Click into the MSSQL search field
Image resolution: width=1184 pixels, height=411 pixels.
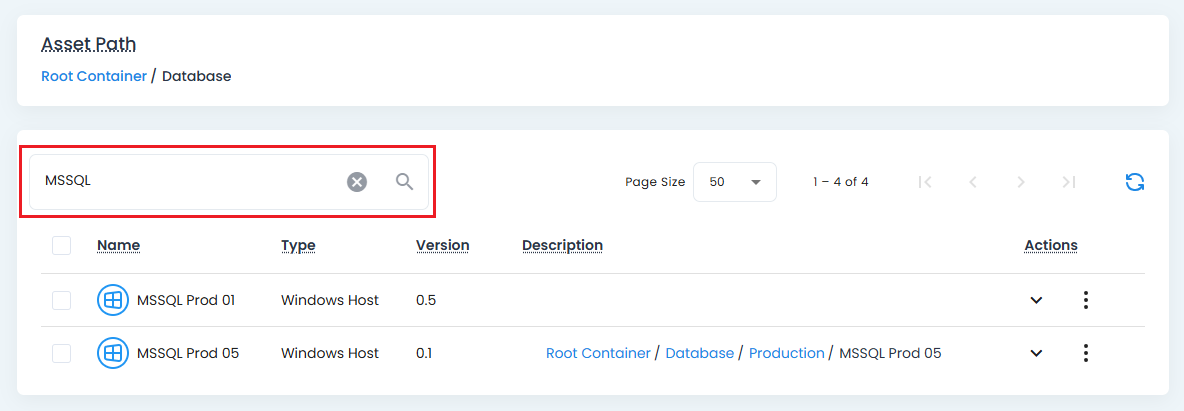coord(190,181)
